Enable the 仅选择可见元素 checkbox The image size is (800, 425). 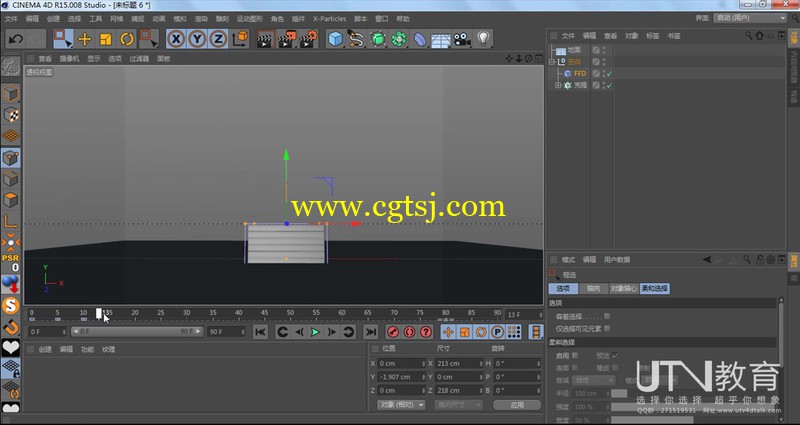point(607,329)
